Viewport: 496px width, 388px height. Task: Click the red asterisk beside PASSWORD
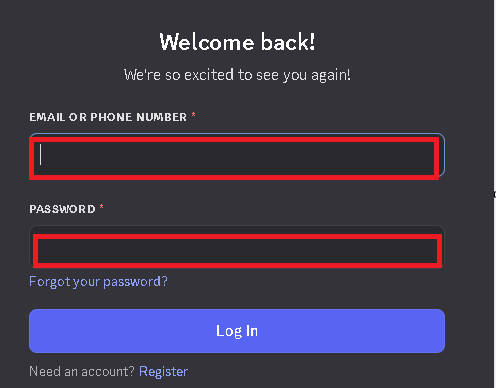tap(102, 207)
